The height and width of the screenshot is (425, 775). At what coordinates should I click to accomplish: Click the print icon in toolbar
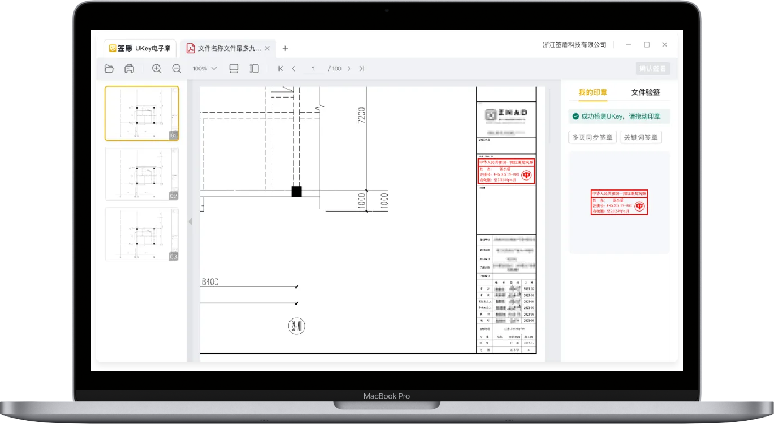[x=129, y=68]
